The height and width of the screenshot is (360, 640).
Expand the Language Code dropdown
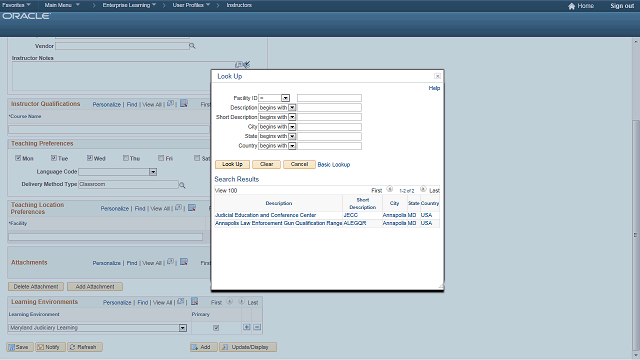tap(153, 172)
